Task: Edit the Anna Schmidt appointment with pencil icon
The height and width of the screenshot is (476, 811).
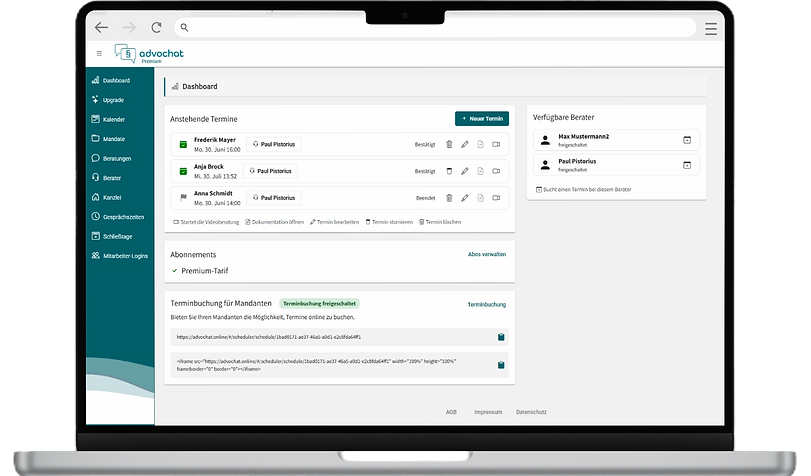Action: tap(464, 198)
